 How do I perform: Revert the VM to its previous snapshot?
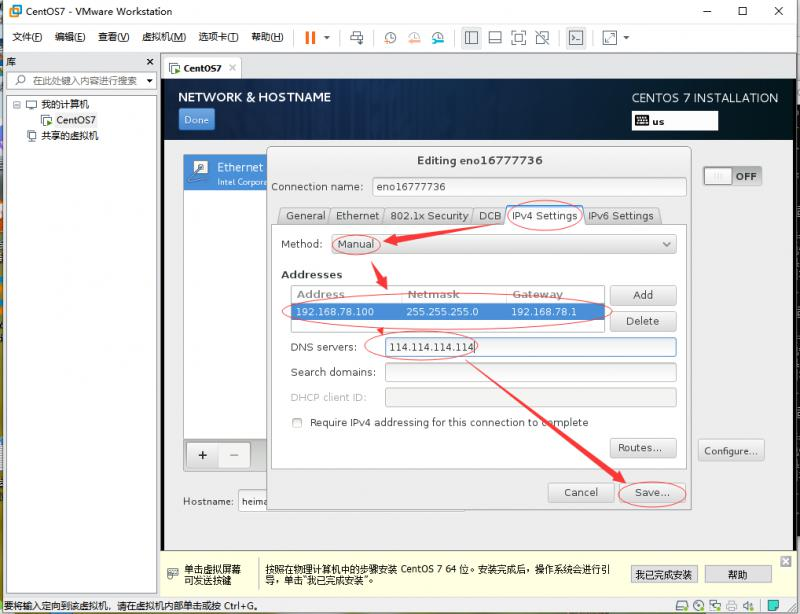click(x=414, y=38)
